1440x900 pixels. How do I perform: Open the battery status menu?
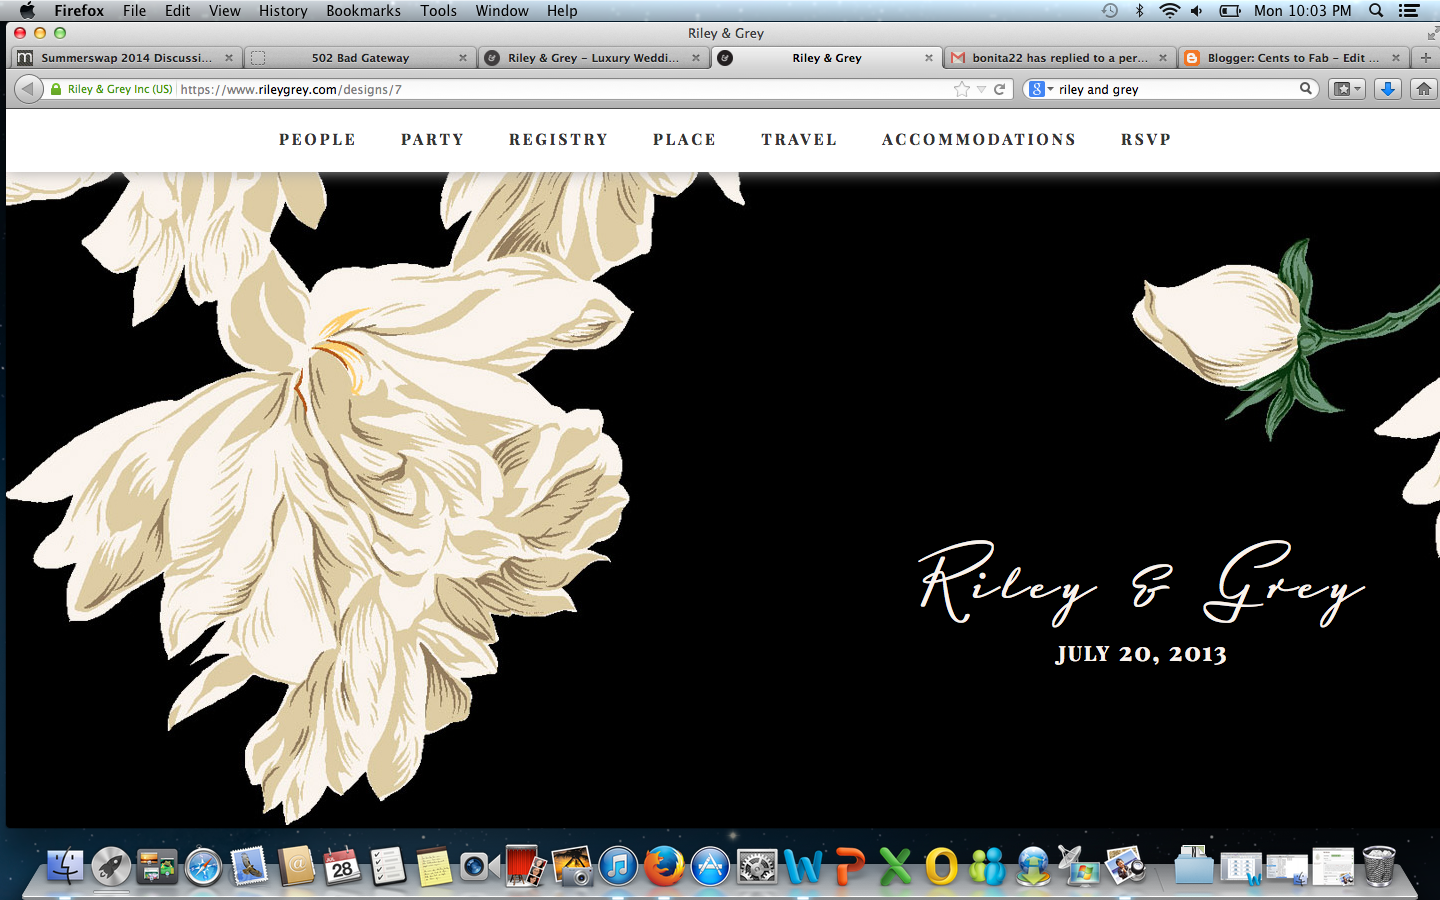pos(1230,11)
